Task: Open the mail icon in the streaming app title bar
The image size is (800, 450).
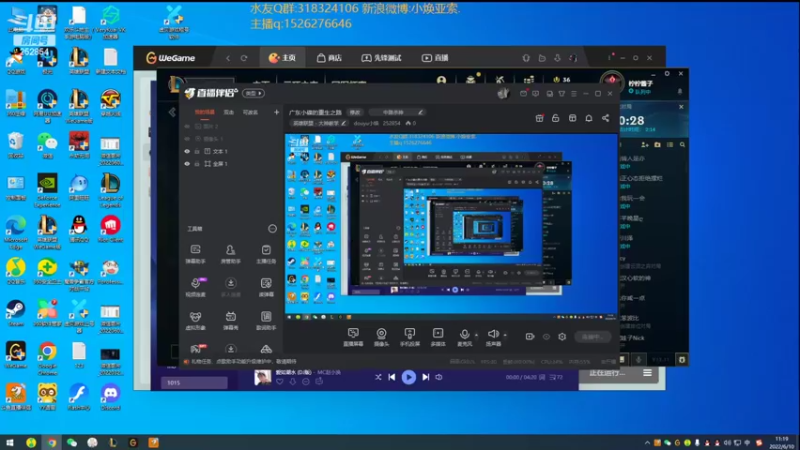Action: click(523, 94)
